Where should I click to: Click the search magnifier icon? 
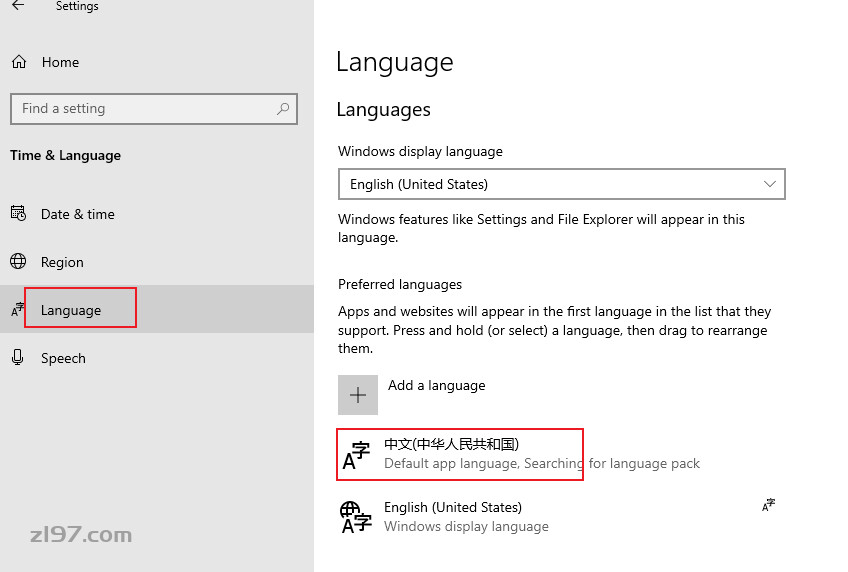coord(283,109)
